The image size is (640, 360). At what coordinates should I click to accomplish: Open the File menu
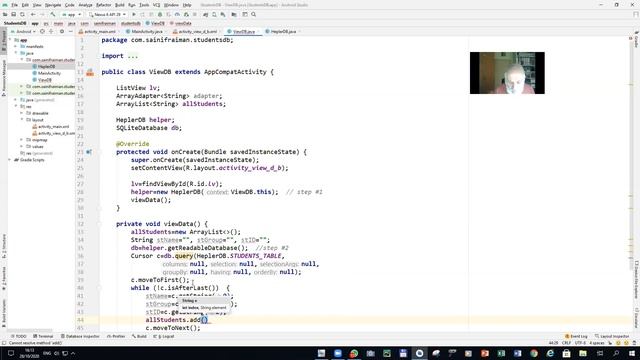coord(14,5)
